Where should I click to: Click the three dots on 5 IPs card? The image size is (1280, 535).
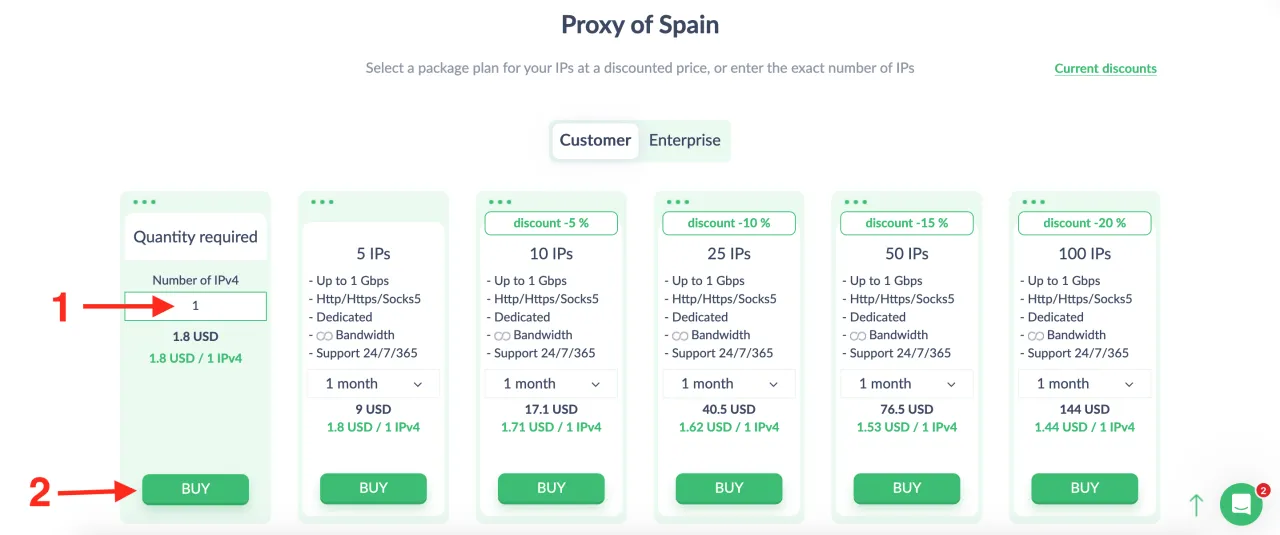click(322, 202)
